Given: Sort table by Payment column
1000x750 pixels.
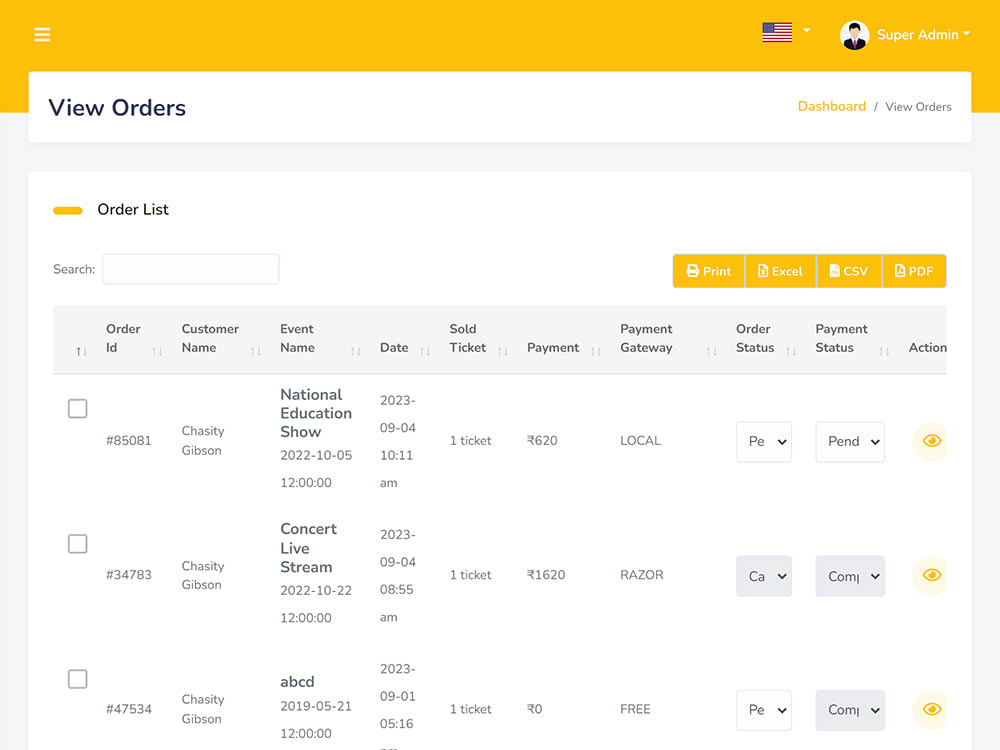Looking at the screenshot, I should point(596,351).
